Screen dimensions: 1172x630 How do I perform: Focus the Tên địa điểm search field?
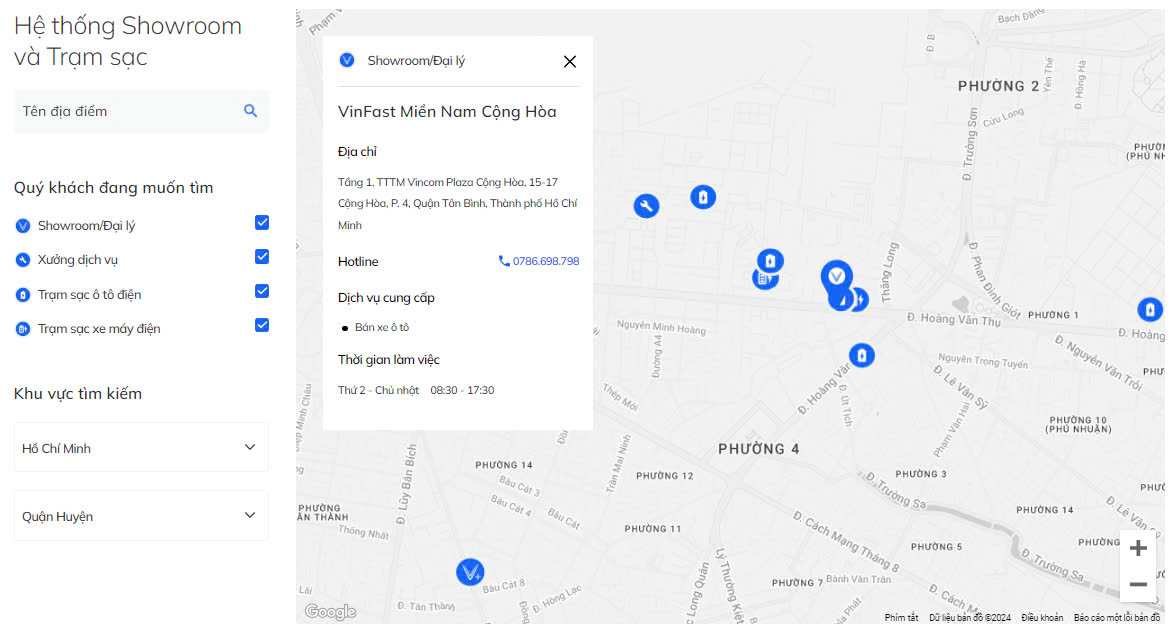pyautogui.click(x=125, y=111)
